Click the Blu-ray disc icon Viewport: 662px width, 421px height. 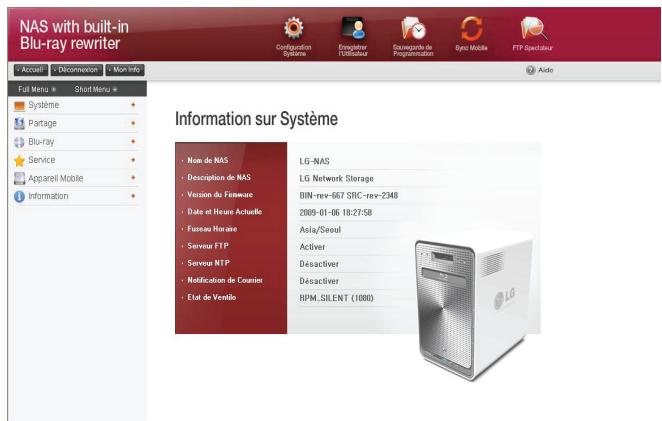tap(19, 142)
